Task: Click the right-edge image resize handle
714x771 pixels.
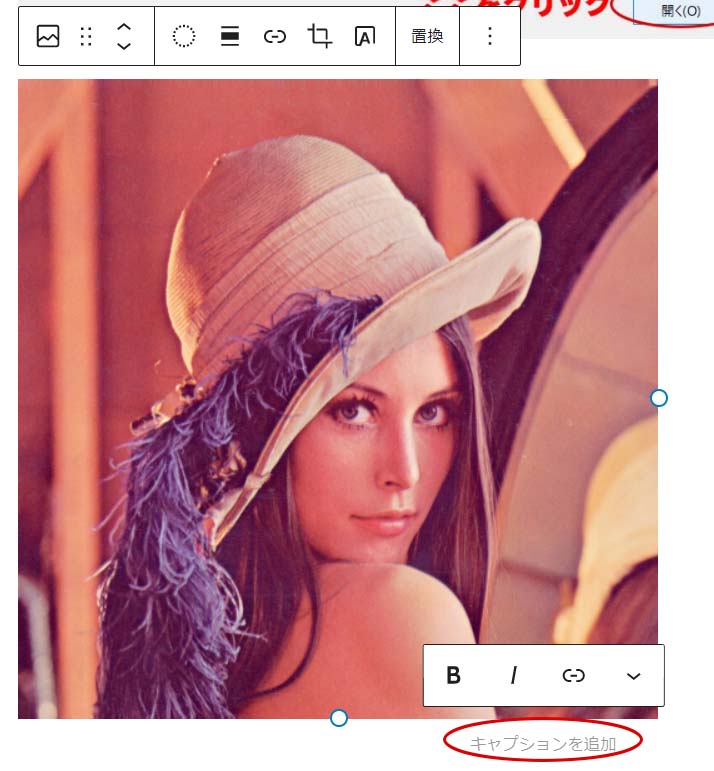Action: 658,398
